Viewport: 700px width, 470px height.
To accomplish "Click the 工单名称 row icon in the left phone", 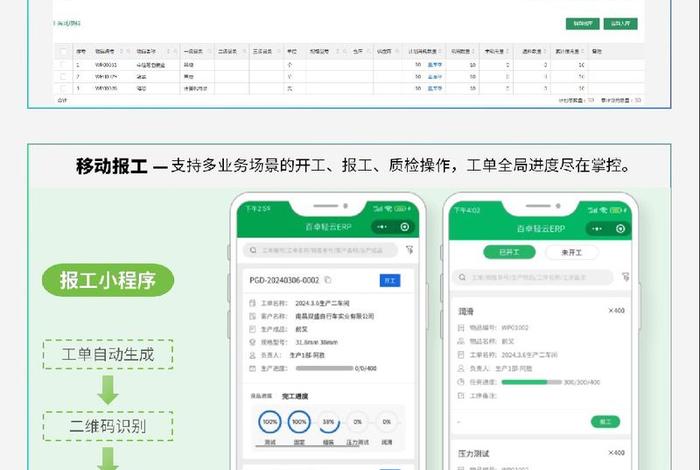I will (x=252, y=303).
